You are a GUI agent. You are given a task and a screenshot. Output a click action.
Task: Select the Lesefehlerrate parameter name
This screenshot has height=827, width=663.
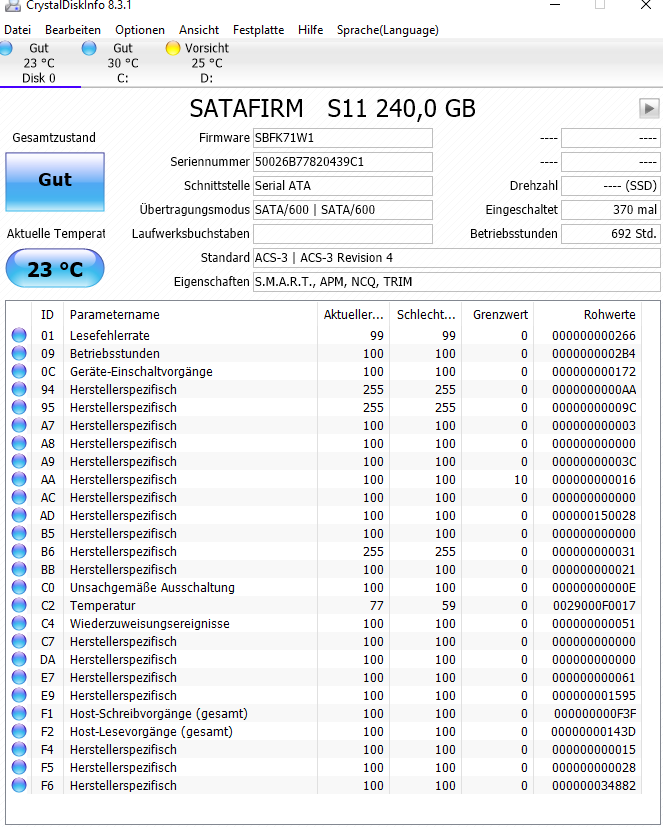click(110, 335)
